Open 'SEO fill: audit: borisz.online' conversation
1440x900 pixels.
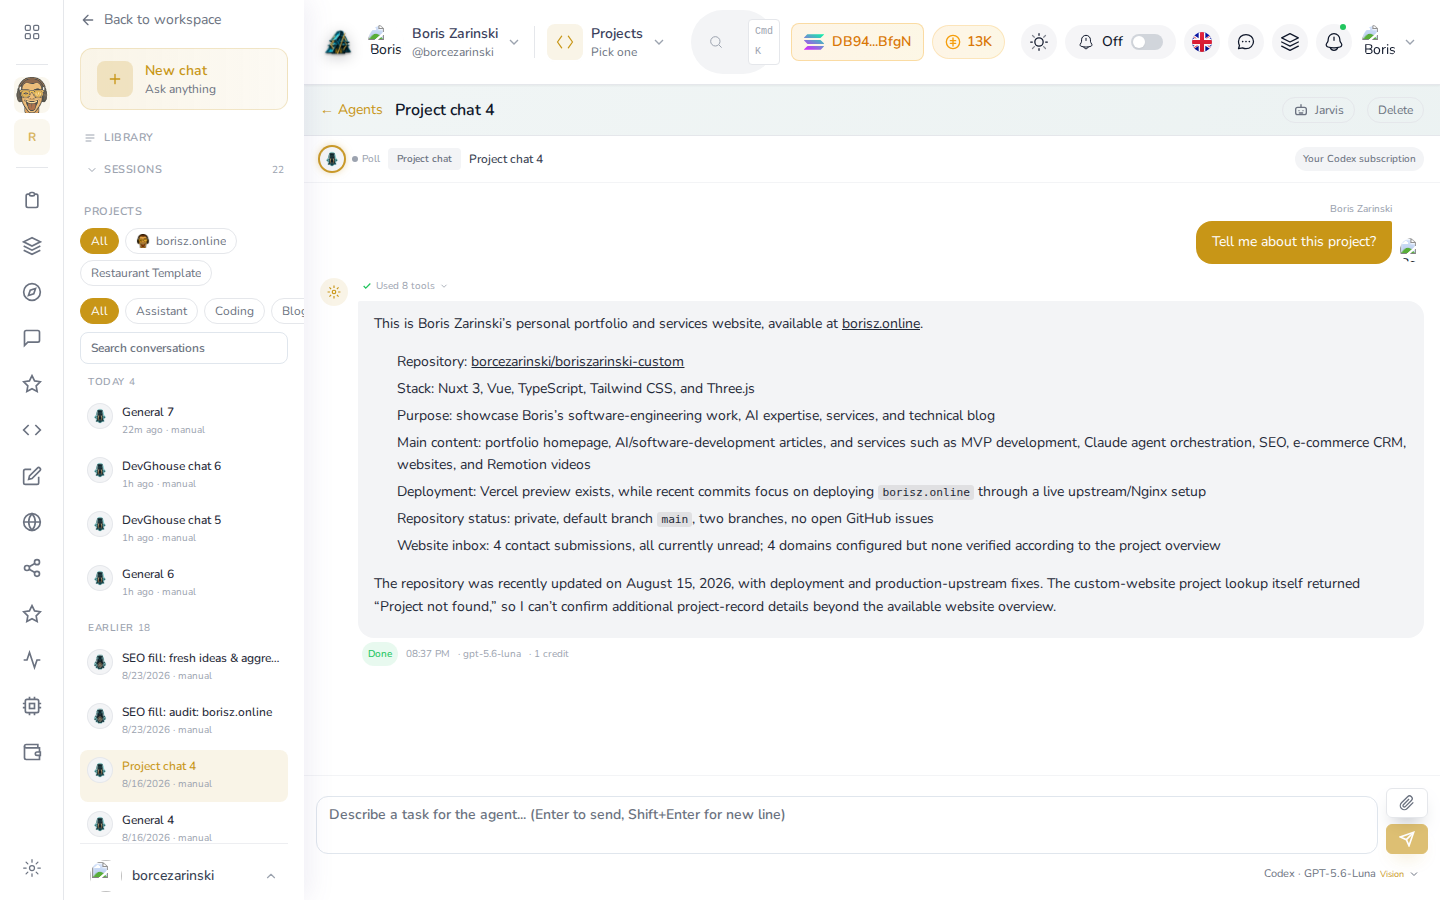[x=184, y=720]
